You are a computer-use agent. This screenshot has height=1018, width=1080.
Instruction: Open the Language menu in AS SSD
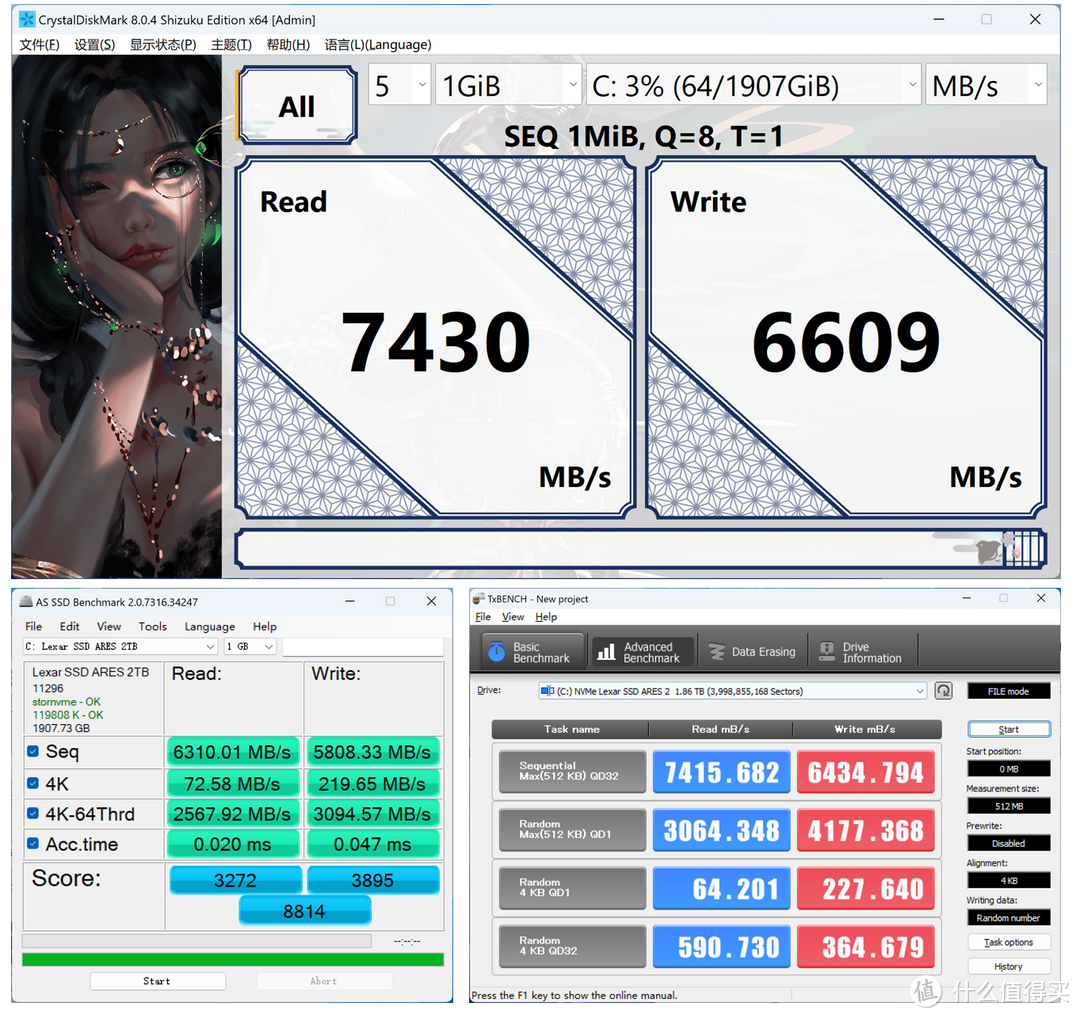pos(209,626)
